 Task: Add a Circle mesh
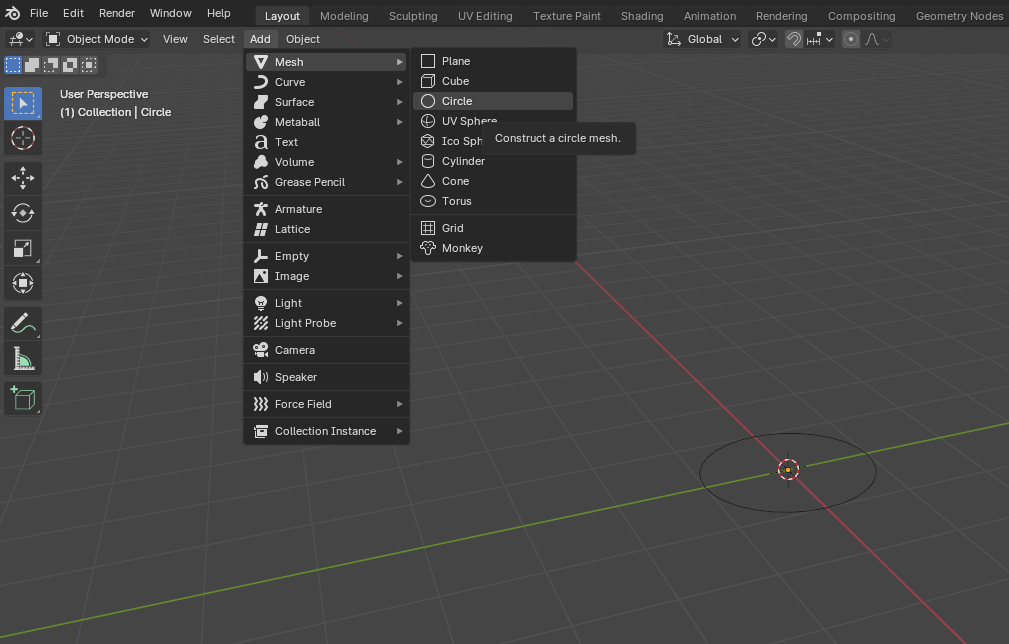point(493,101)
